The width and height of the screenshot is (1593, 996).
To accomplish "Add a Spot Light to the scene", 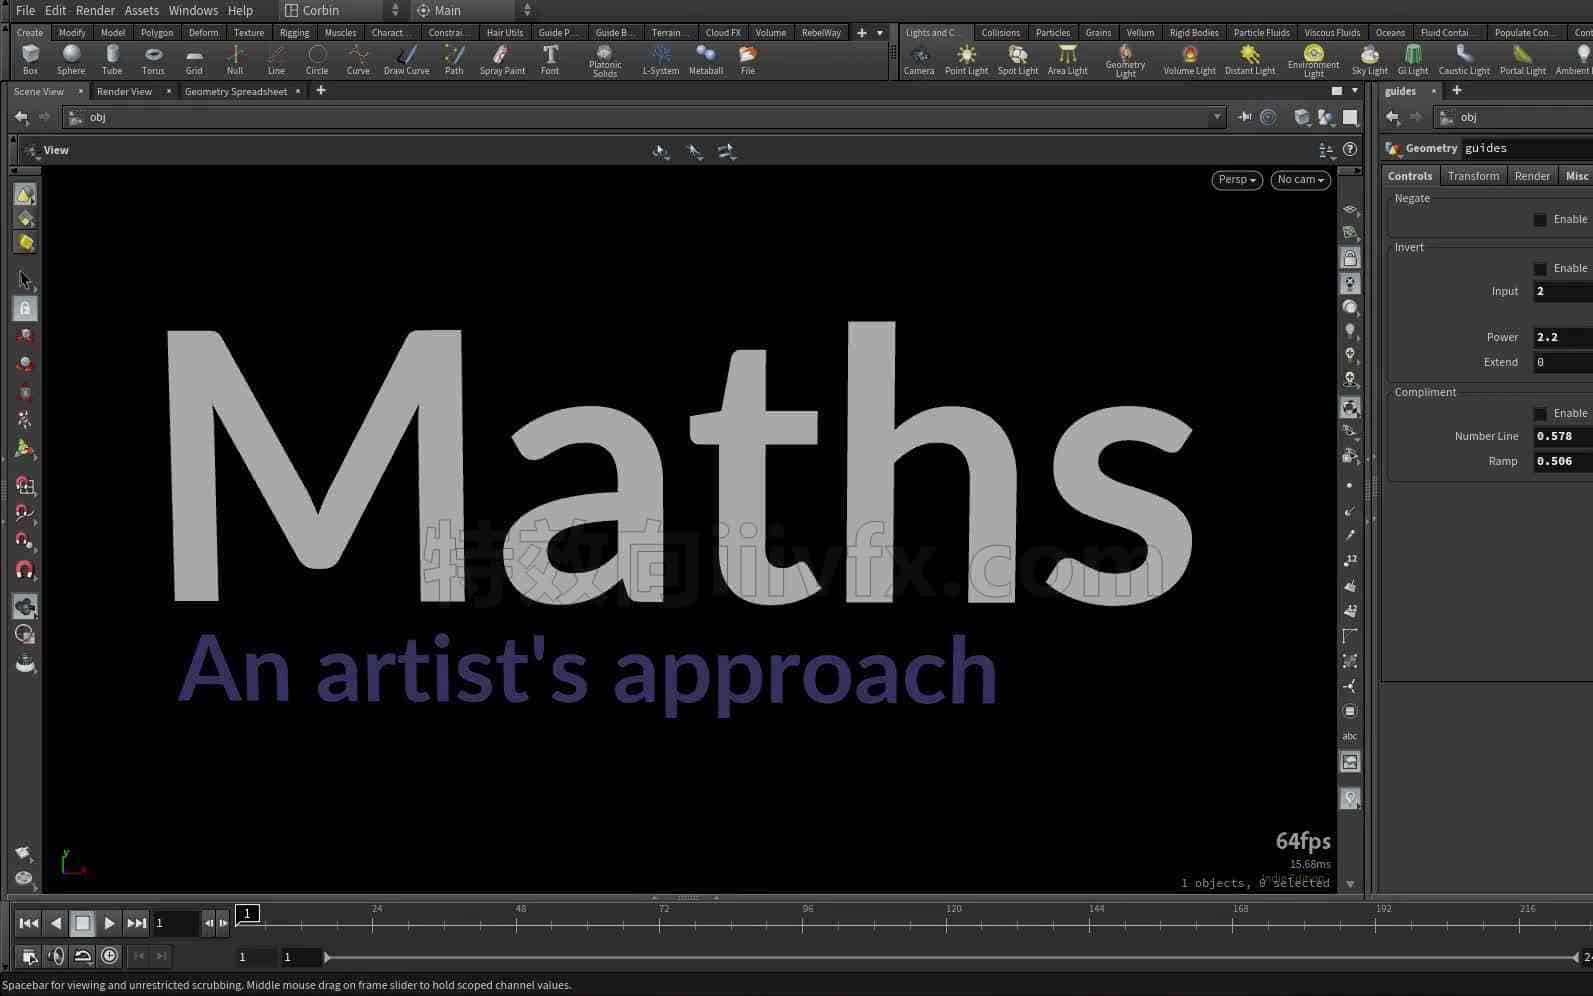I will (x=1018, y=60).
